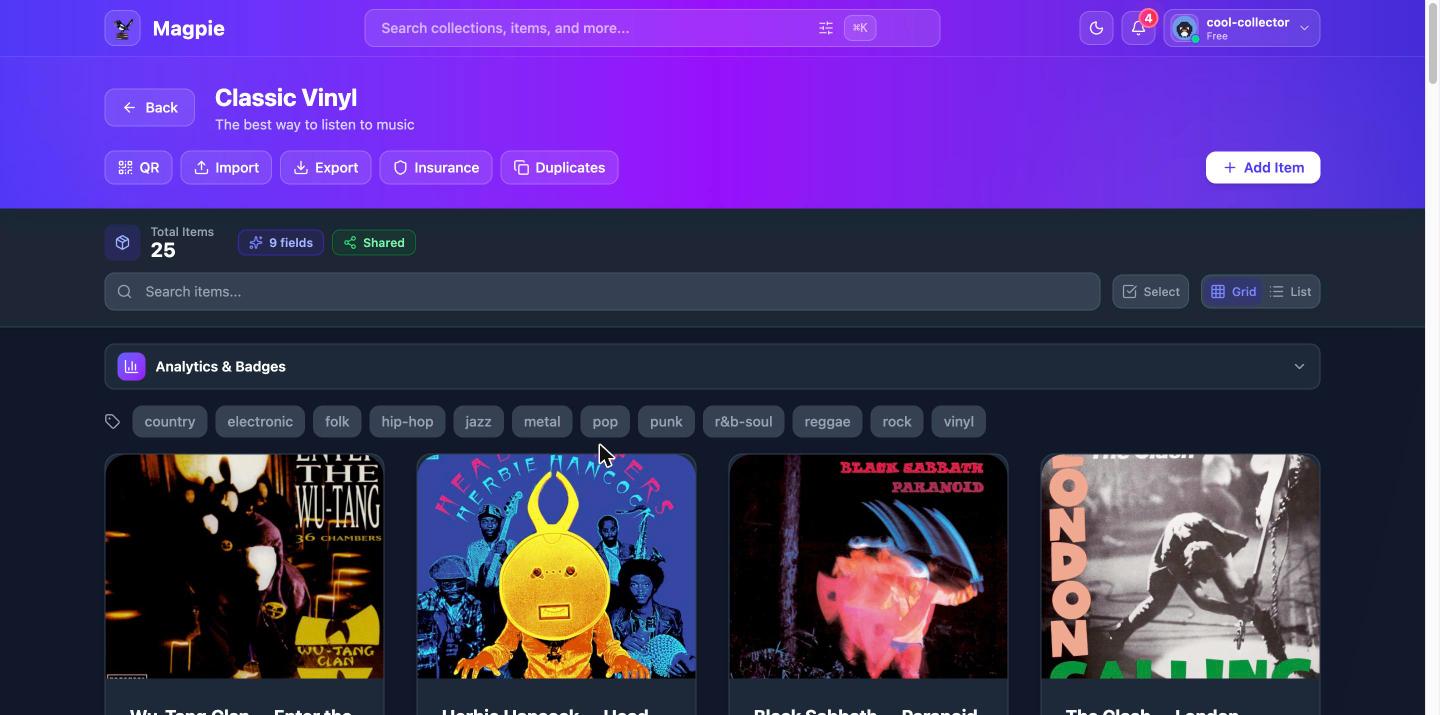Click the Magpie brand name text
The width and height of the screenshot is (1440, 715).
click(x=189, y=28)
